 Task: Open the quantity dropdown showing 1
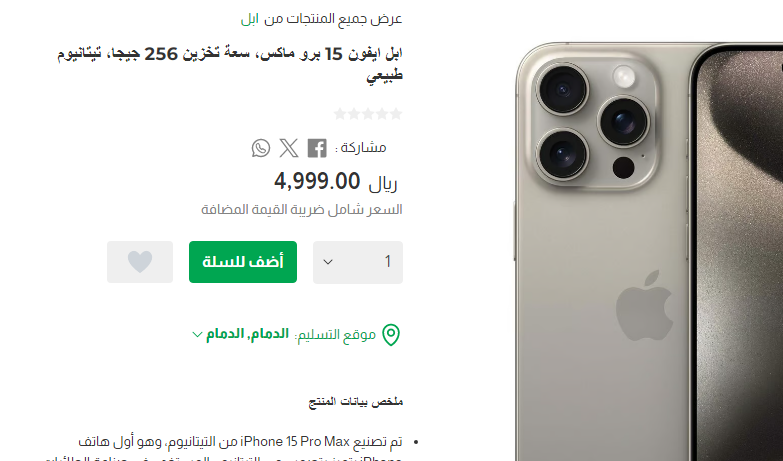click(x=358, y=262)
